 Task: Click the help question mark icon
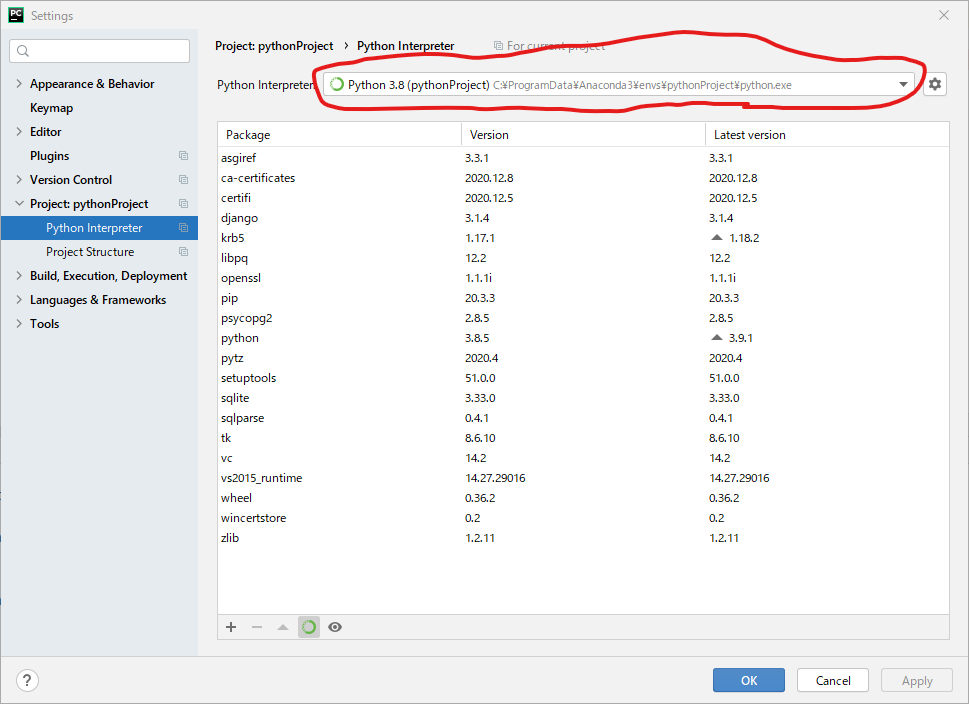tap(27, 681)
